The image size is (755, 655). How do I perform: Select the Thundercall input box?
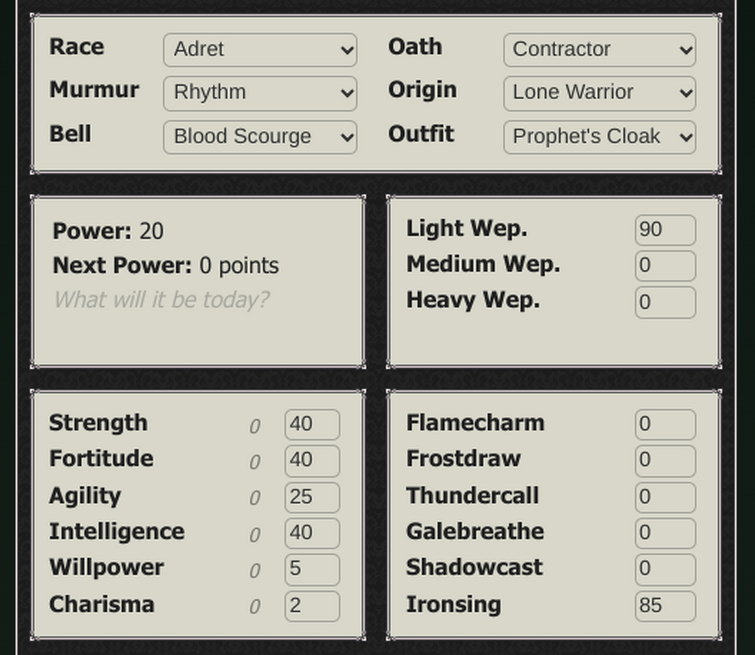click(x=664, y=497)
